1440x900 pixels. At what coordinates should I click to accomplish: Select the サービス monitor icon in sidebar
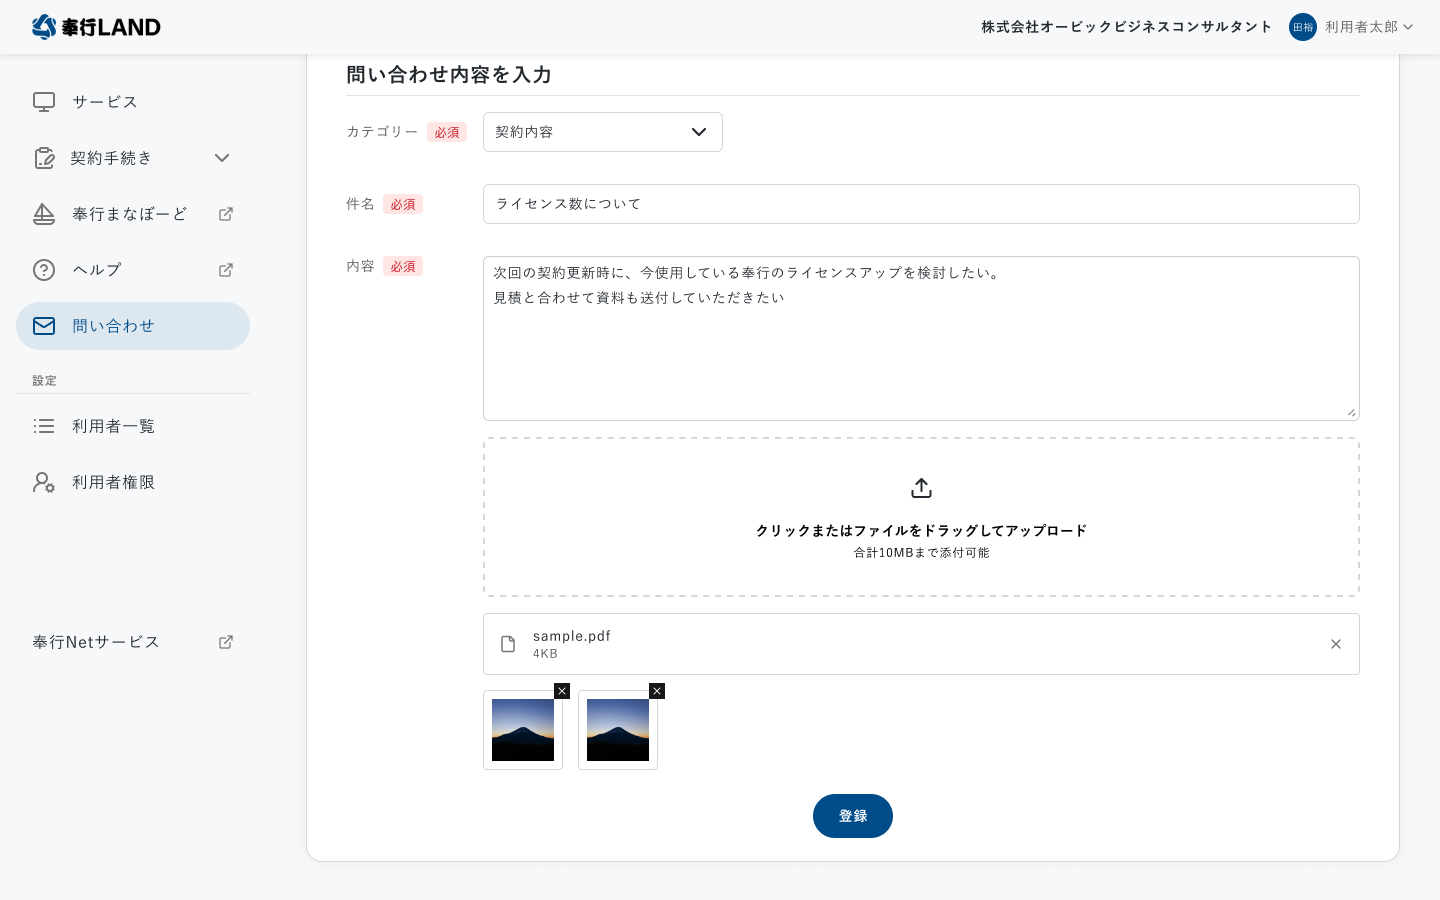pos(44,101)
